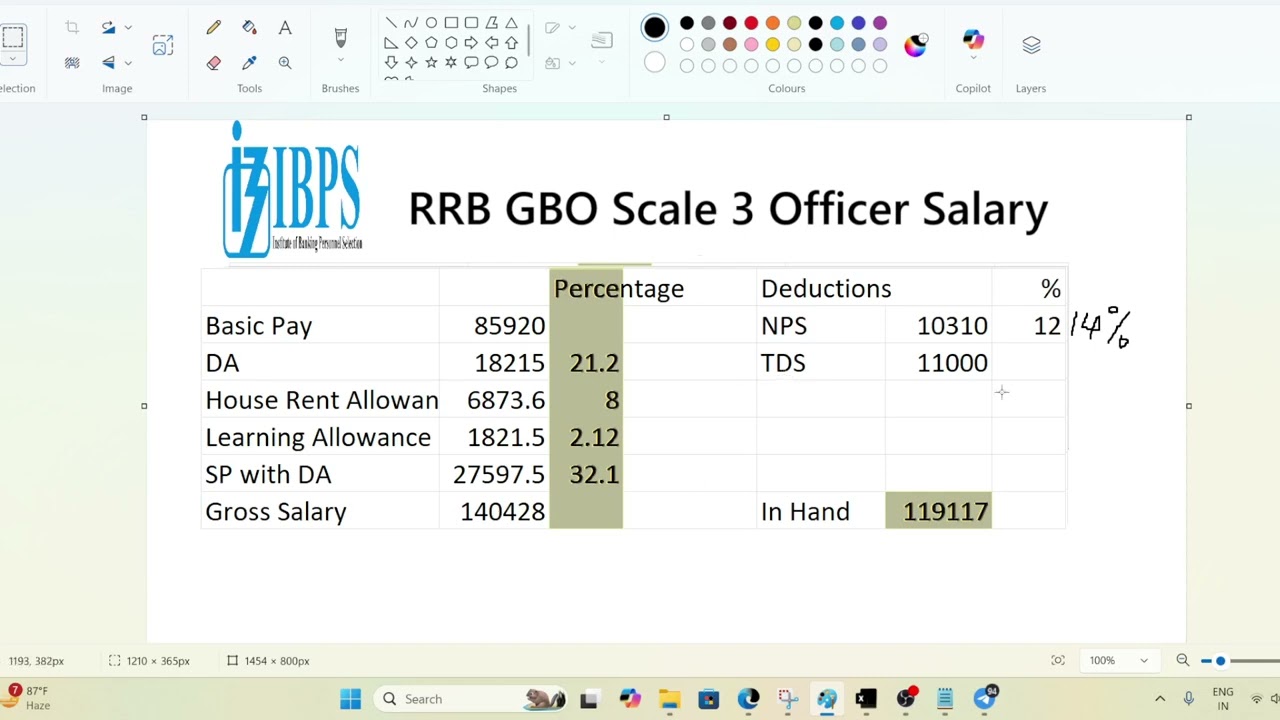
Task: Click the In Hand value 119117
Action: 945,512
